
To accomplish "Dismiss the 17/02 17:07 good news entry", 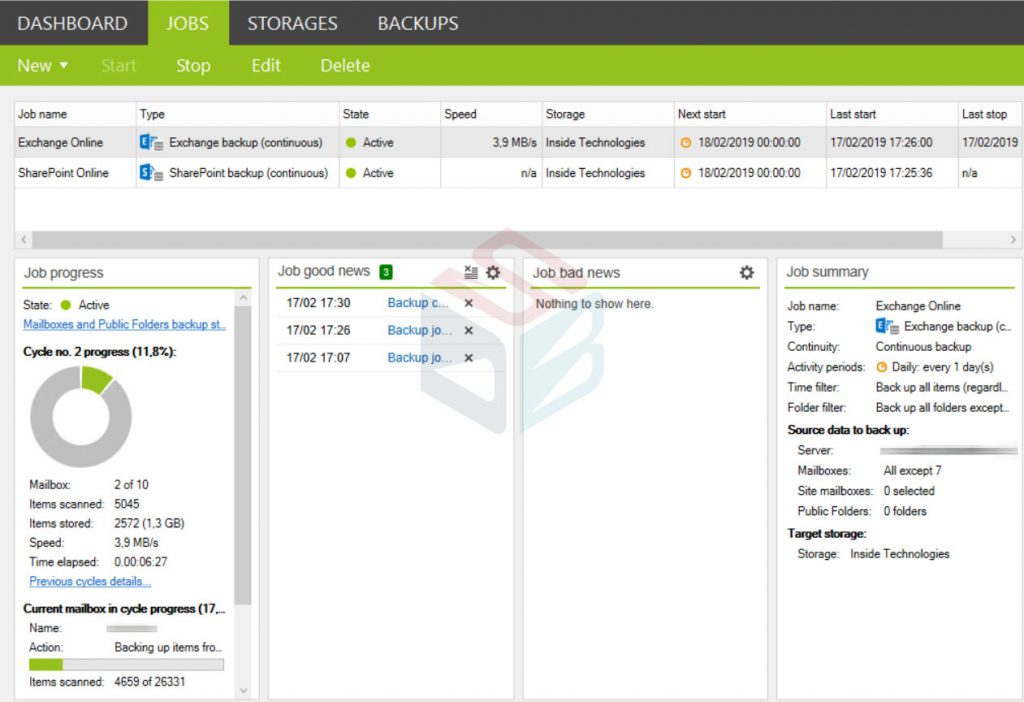I will tap(468, 358).
